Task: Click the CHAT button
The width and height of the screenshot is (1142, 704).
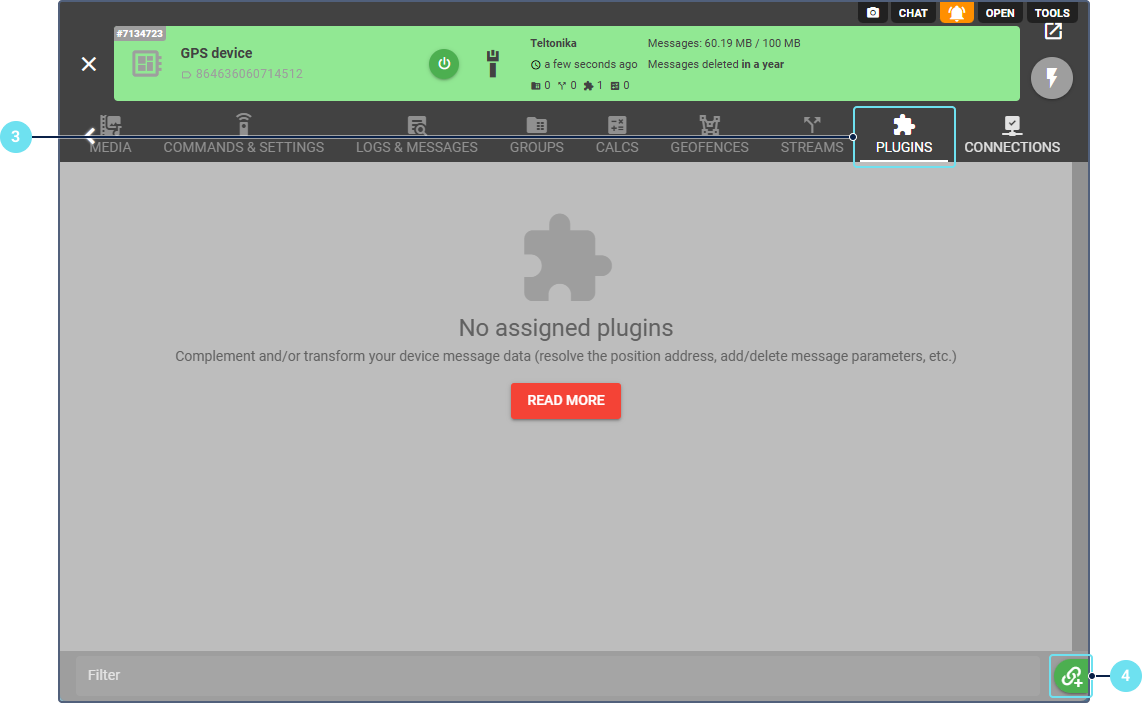Action: [913, 13]
